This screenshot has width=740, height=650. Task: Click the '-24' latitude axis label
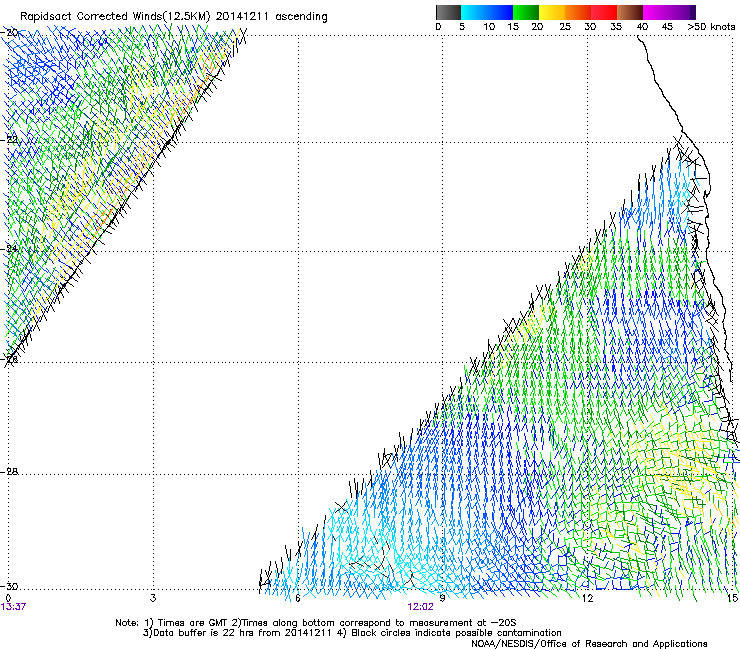click(9, 248)
